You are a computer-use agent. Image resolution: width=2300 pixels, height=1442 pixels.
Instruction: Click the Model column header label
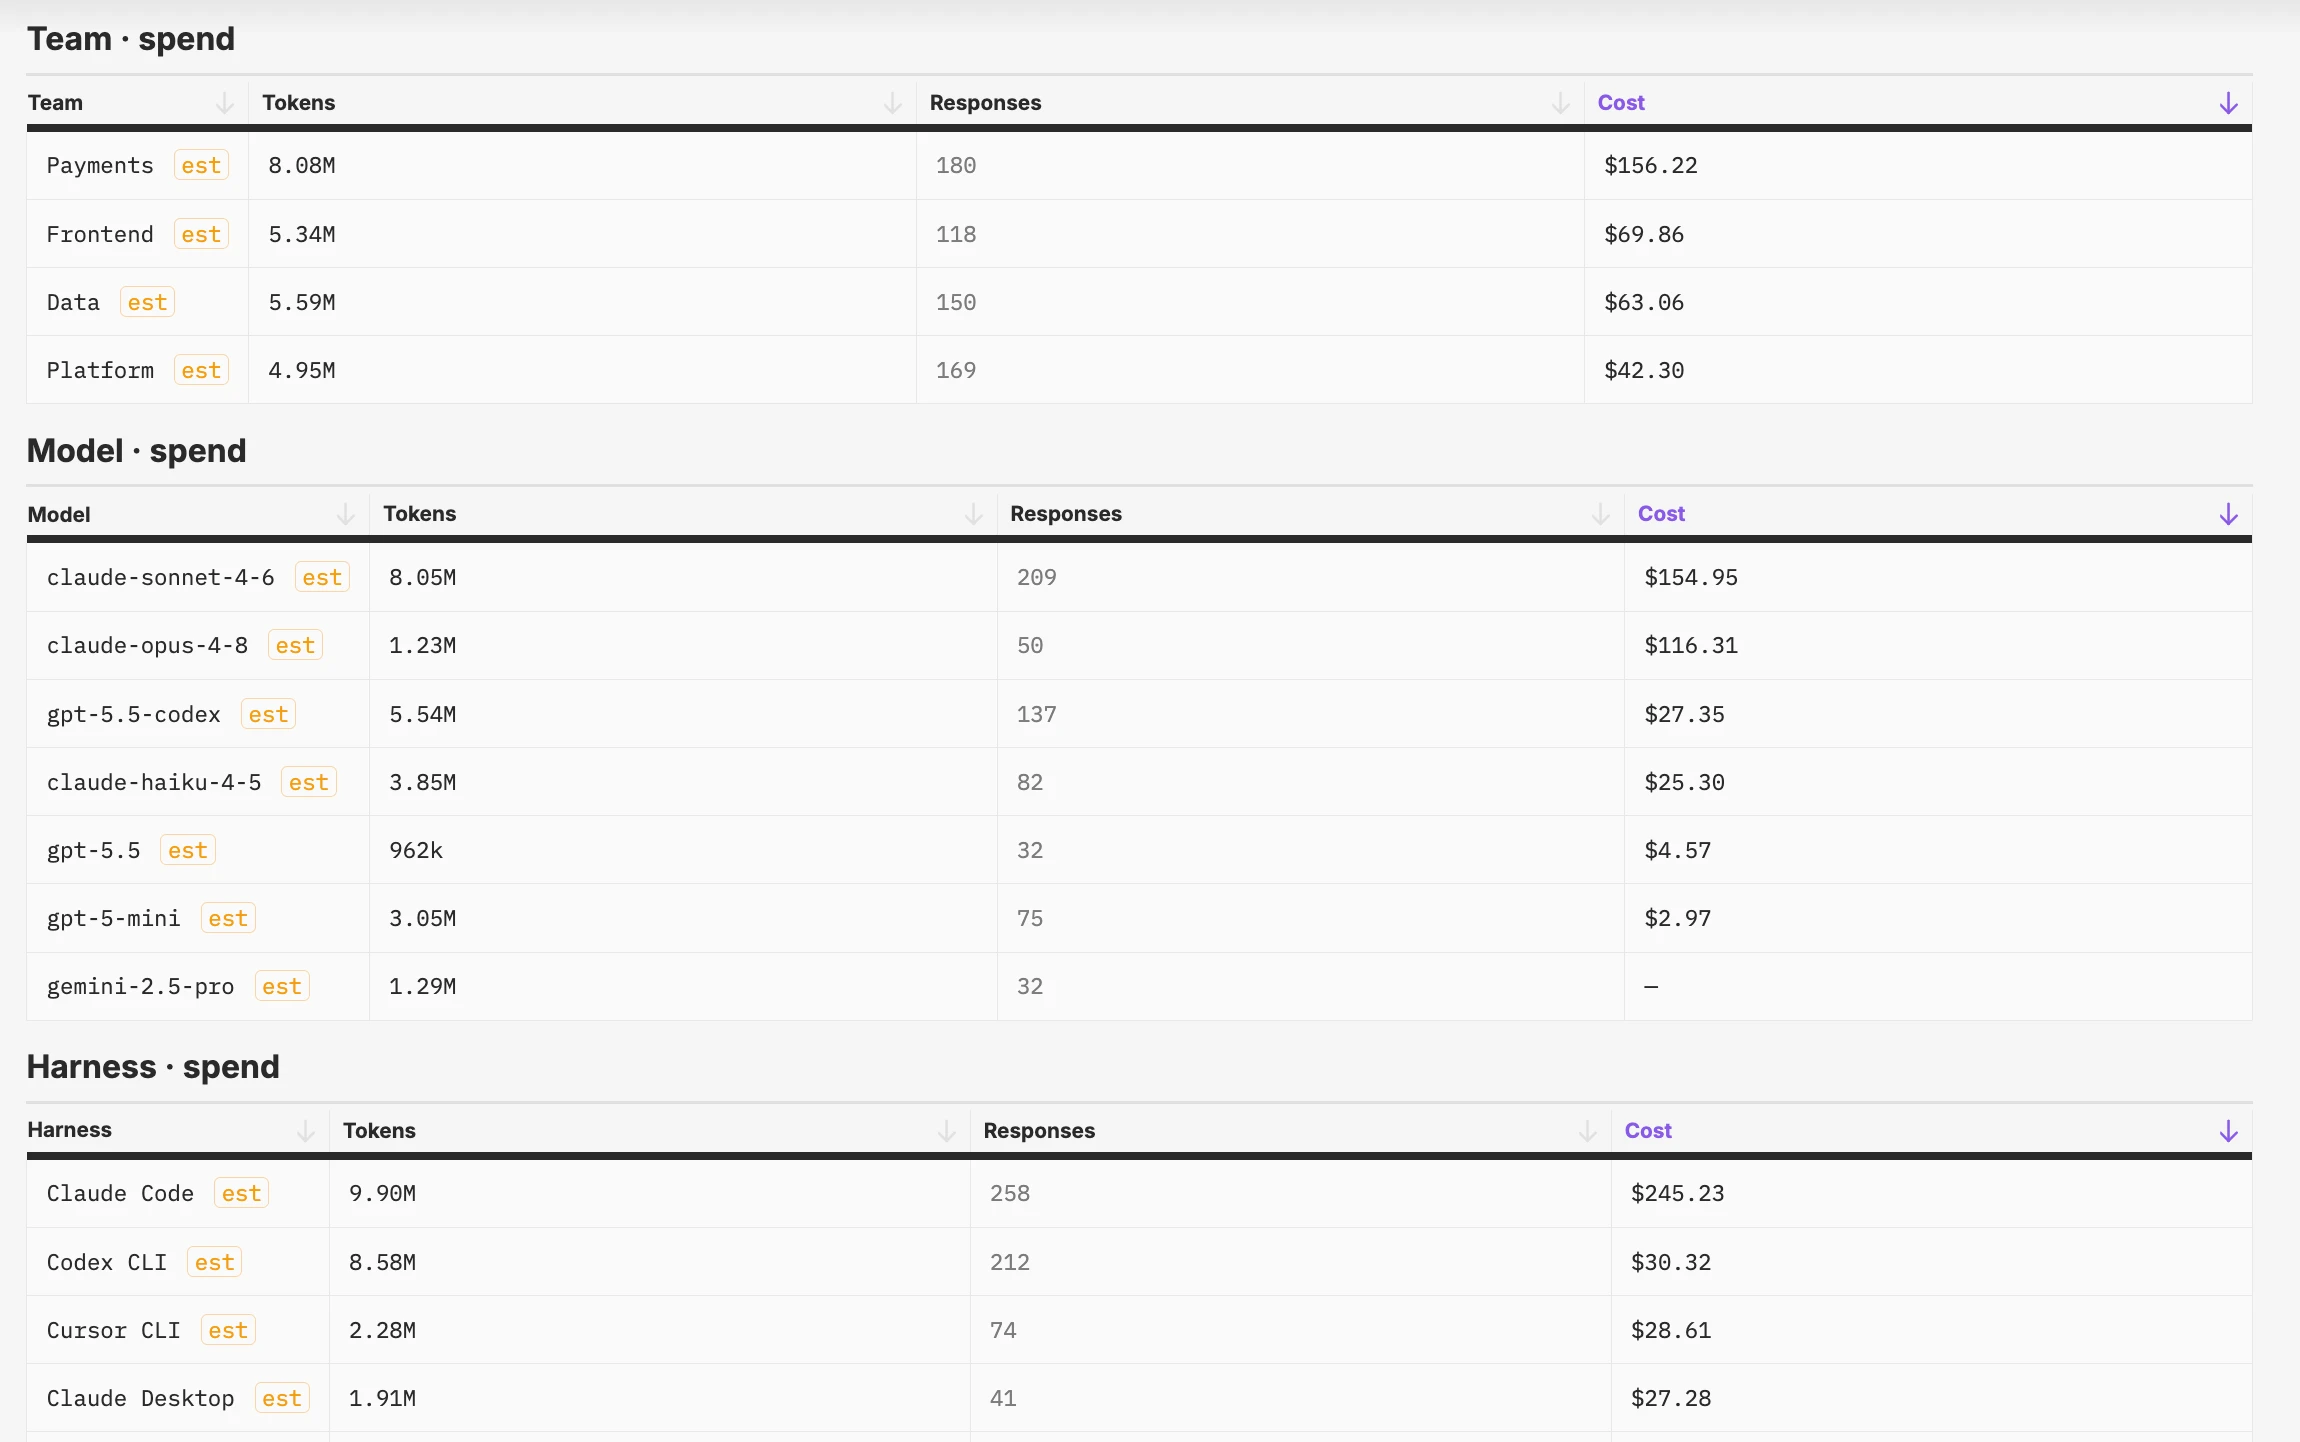pyautogui.click(x=59, y=514)
